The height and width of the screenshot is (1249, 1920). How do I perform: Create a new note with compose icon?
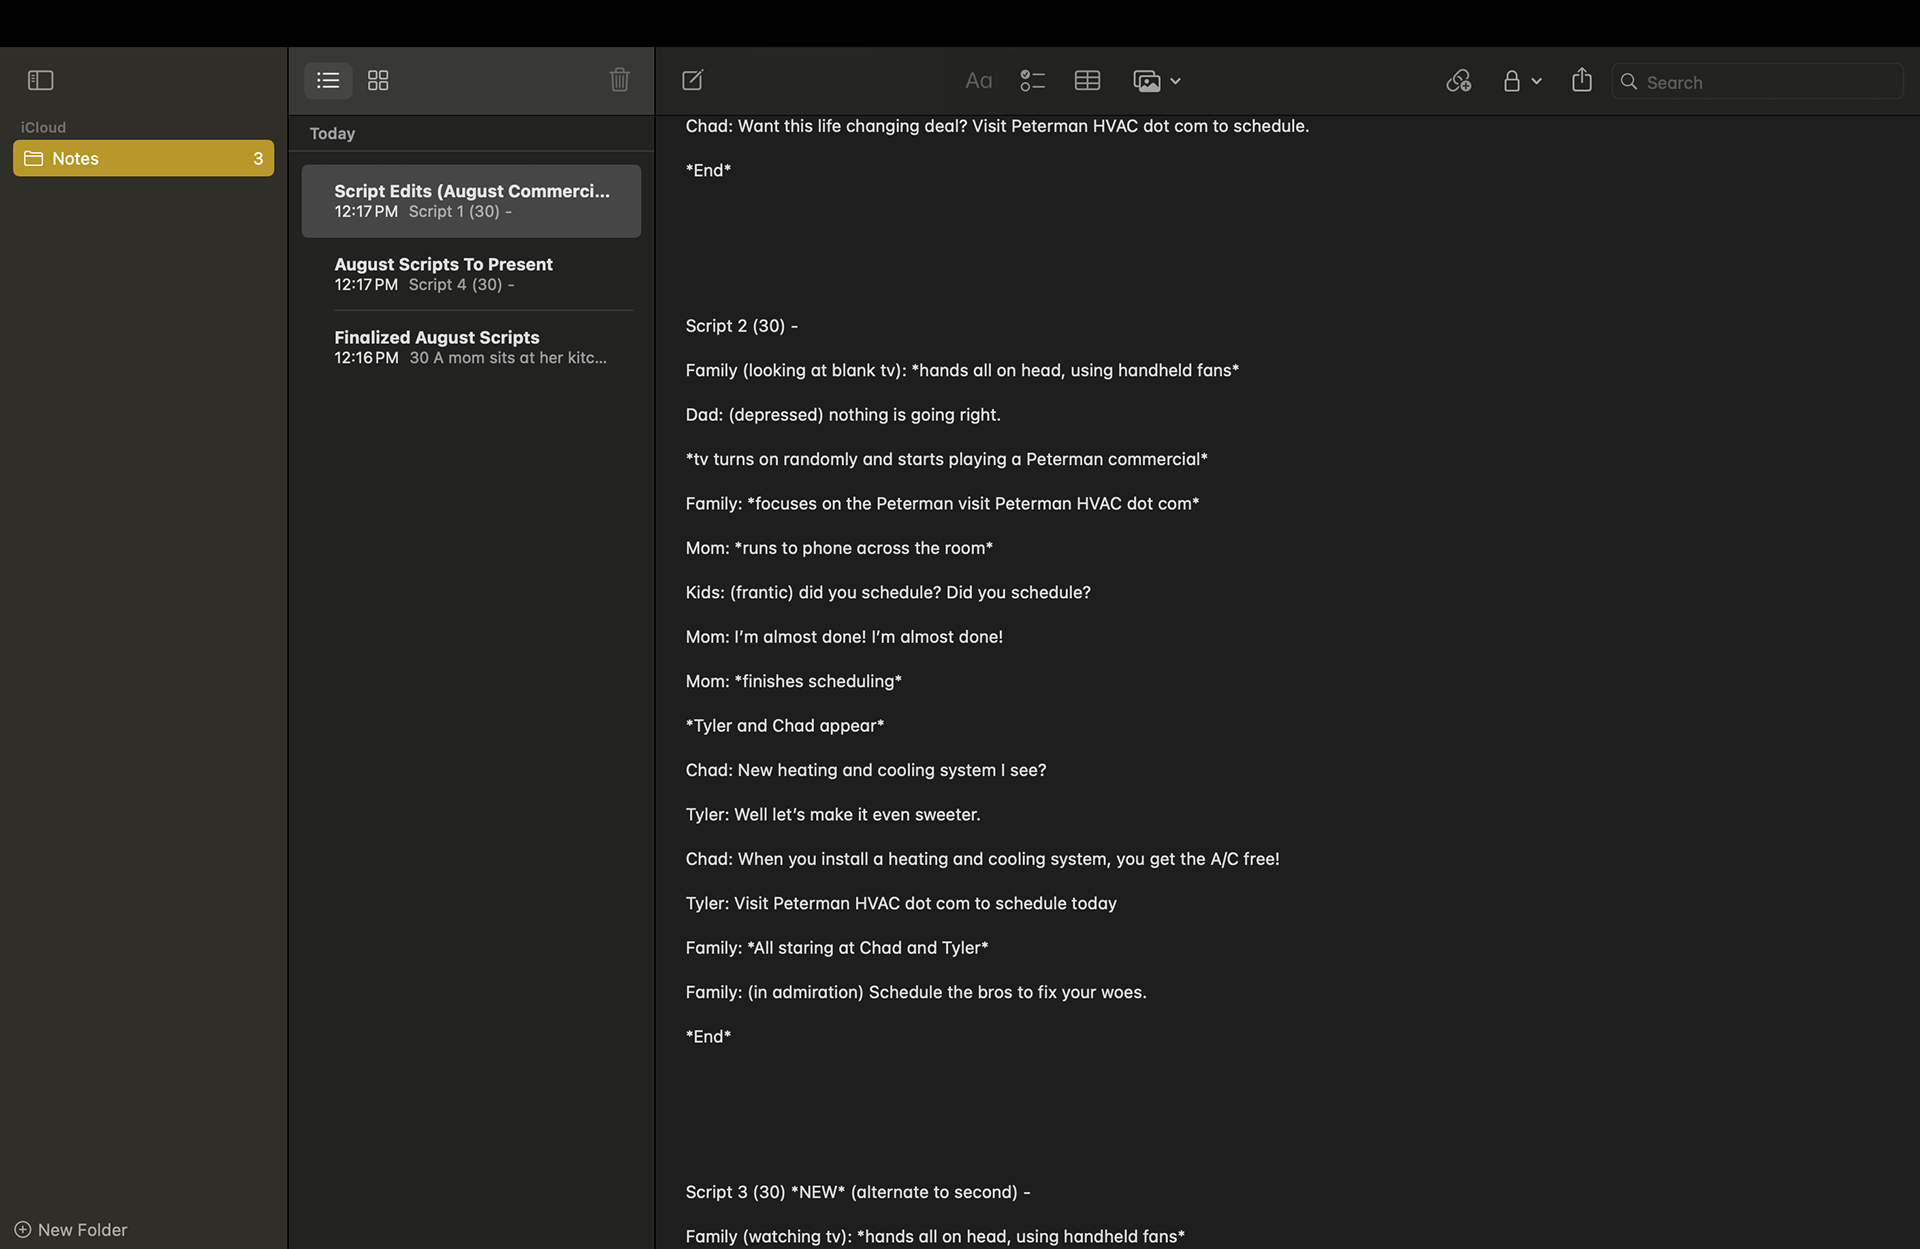pos(692,80)
